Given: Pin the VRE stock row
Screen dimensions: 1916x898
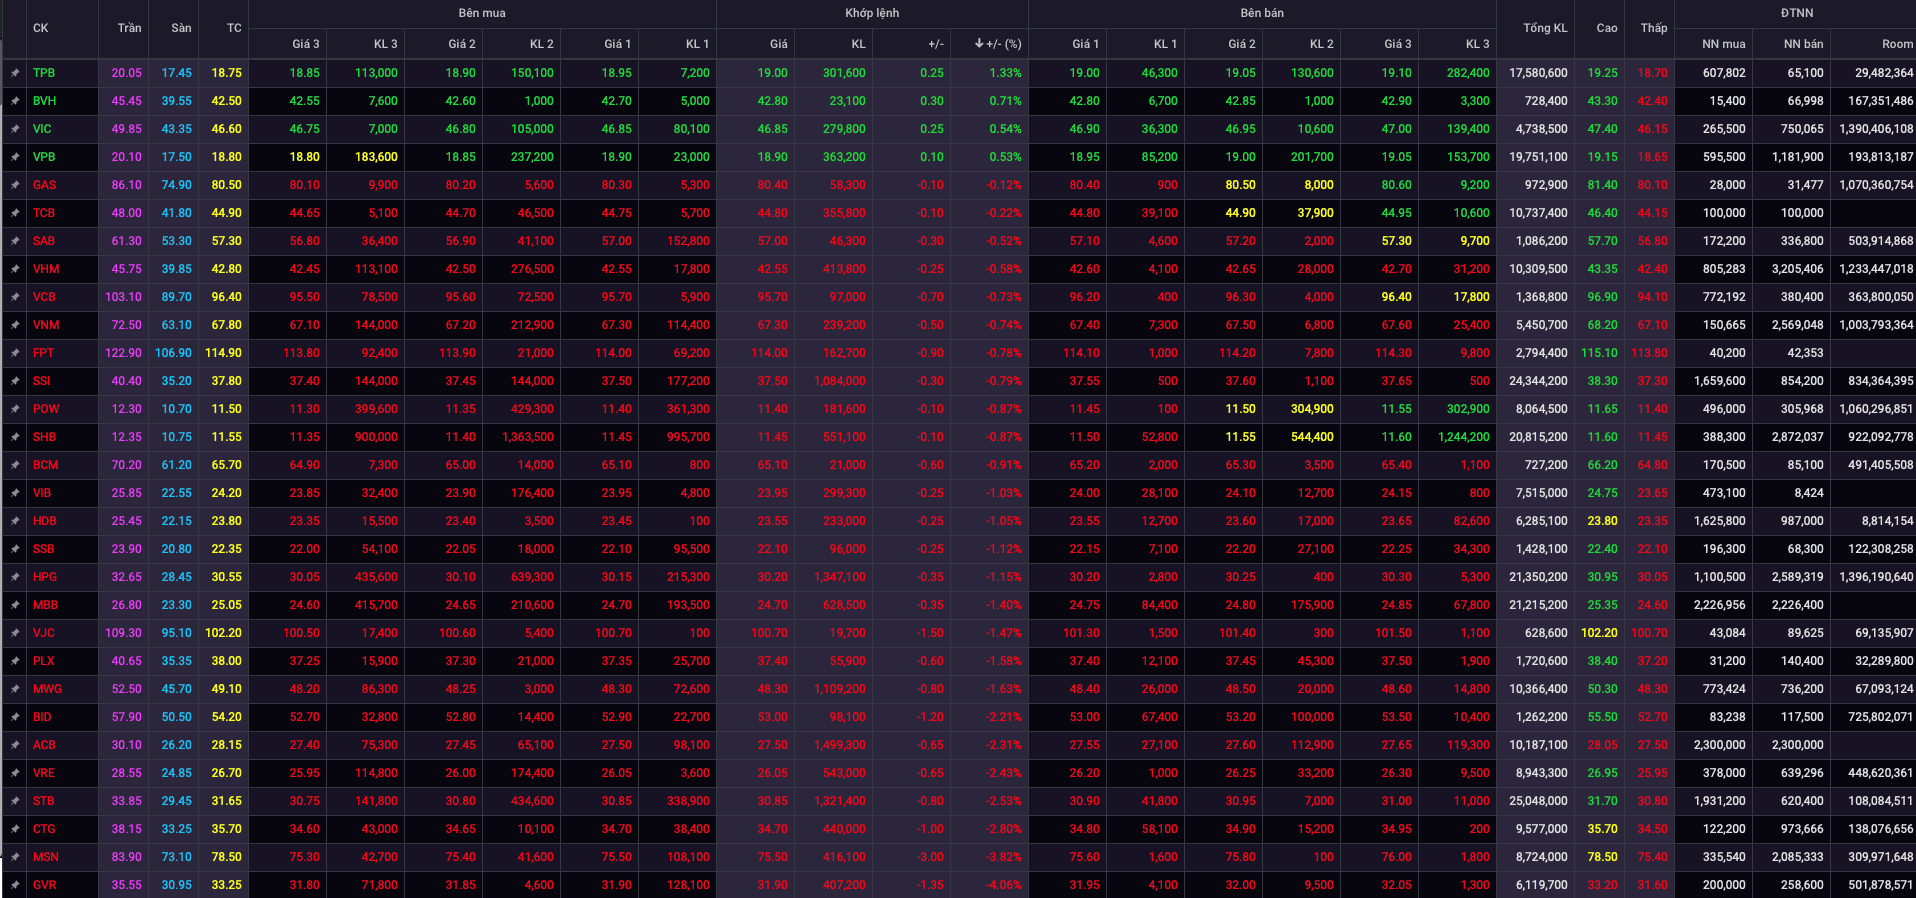Looking at the screenshot, I should 15,773.
